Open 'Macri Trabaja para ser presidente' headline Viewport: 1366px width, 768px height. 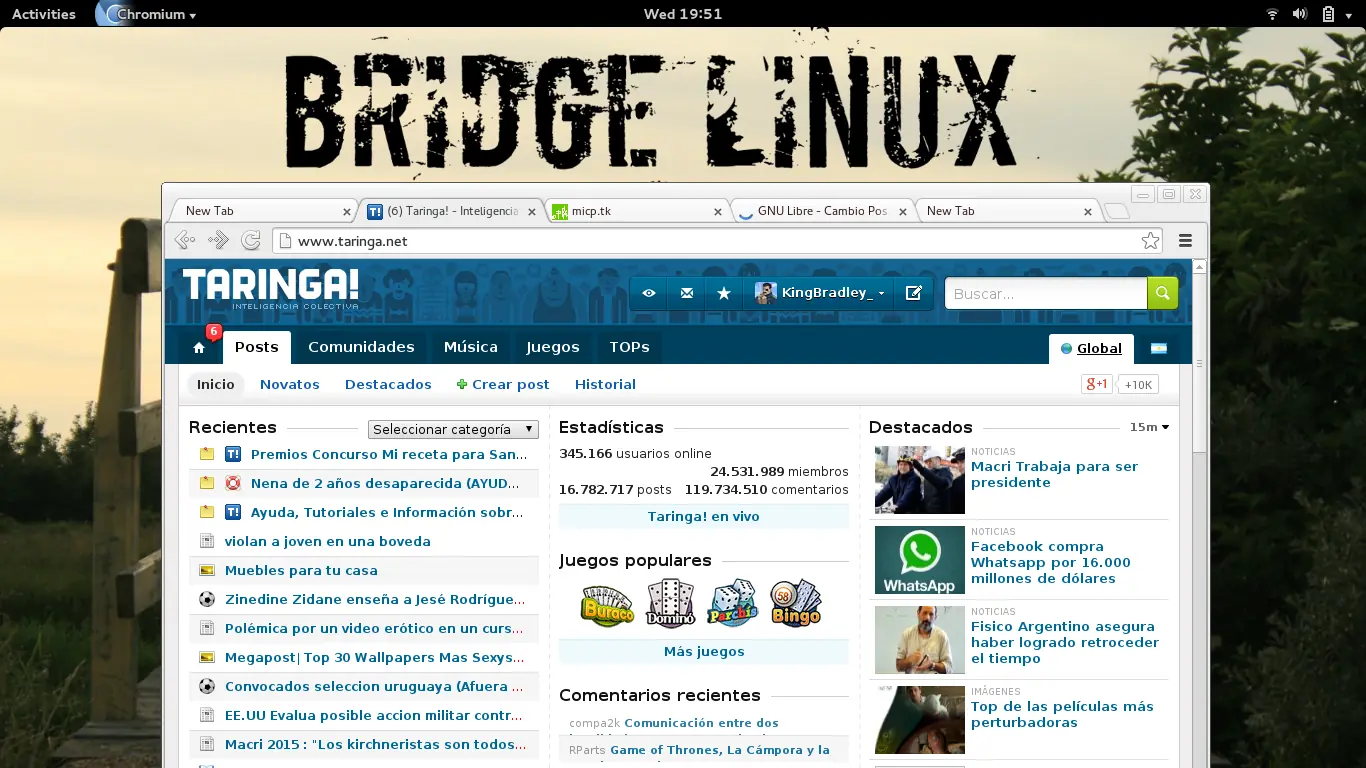click(1054, 474)
